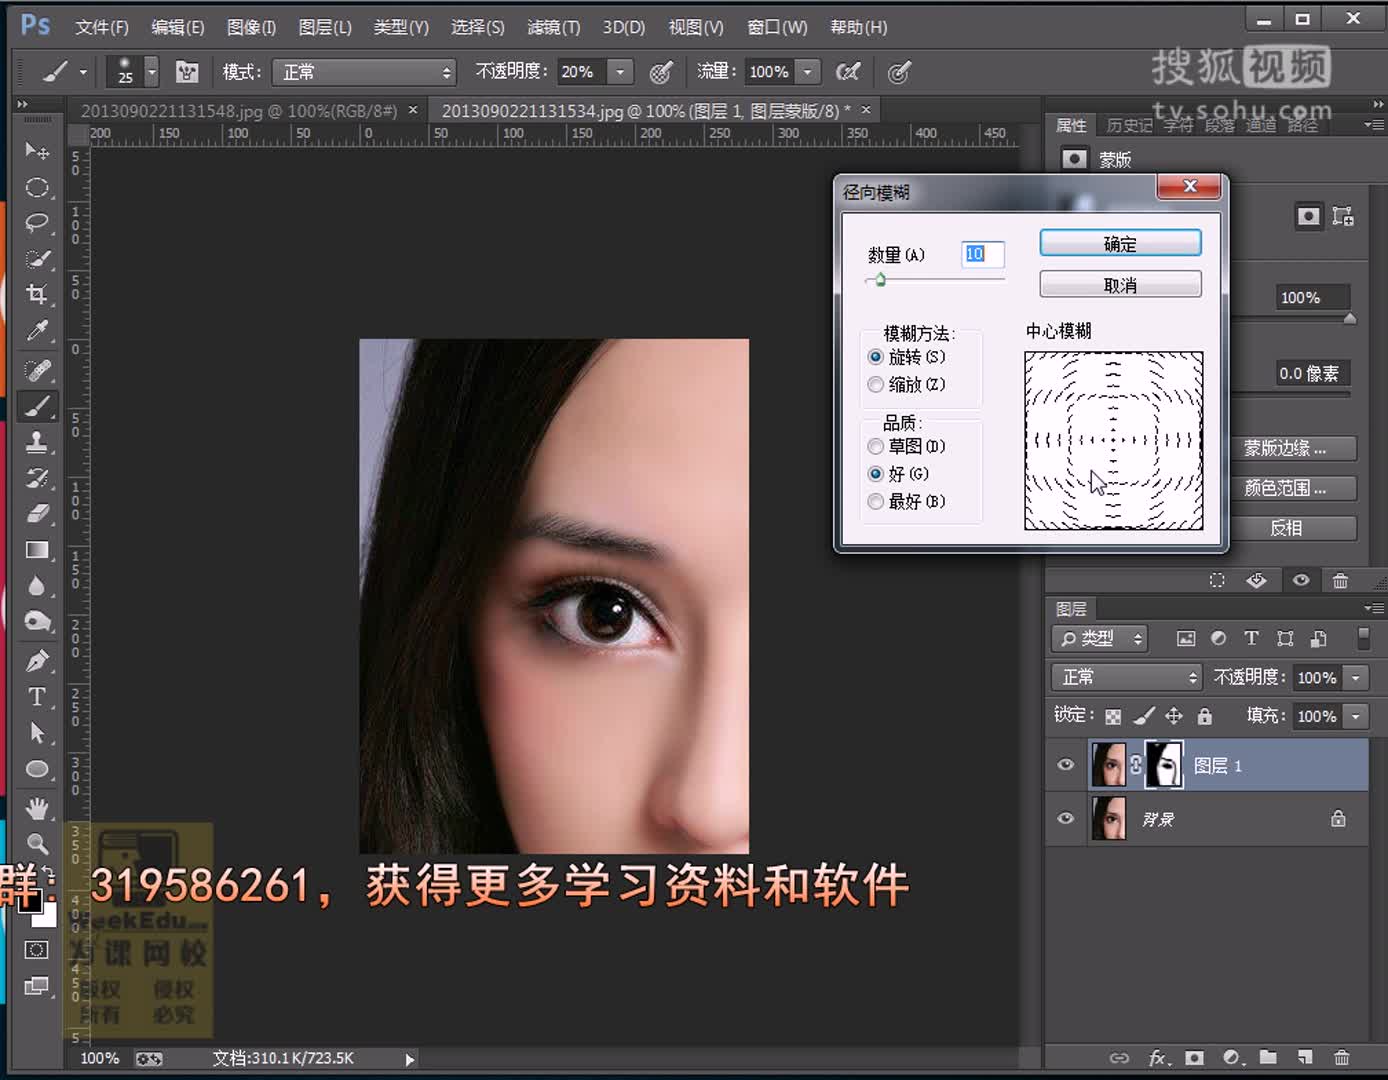The height and width of the screenshot is (1080, 1388).
Task: Open the layer filter 类型 dropdown
Action: pos(1100,638)
